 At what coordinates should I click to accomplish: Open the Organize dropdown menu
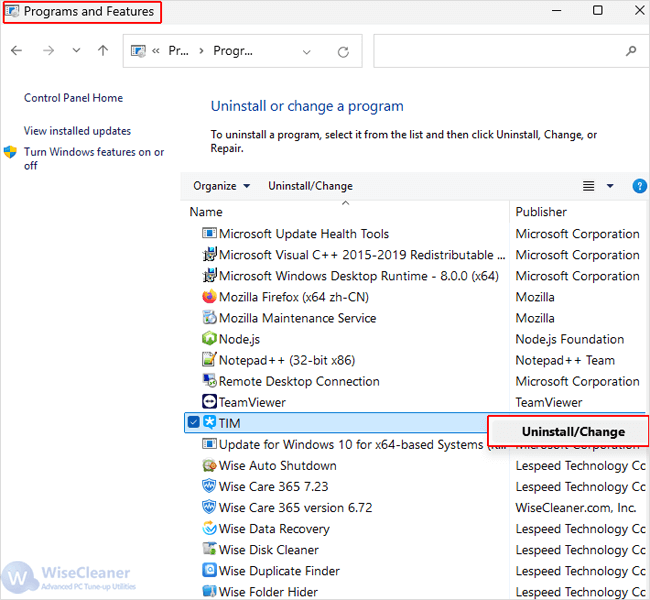coord(221,186)
